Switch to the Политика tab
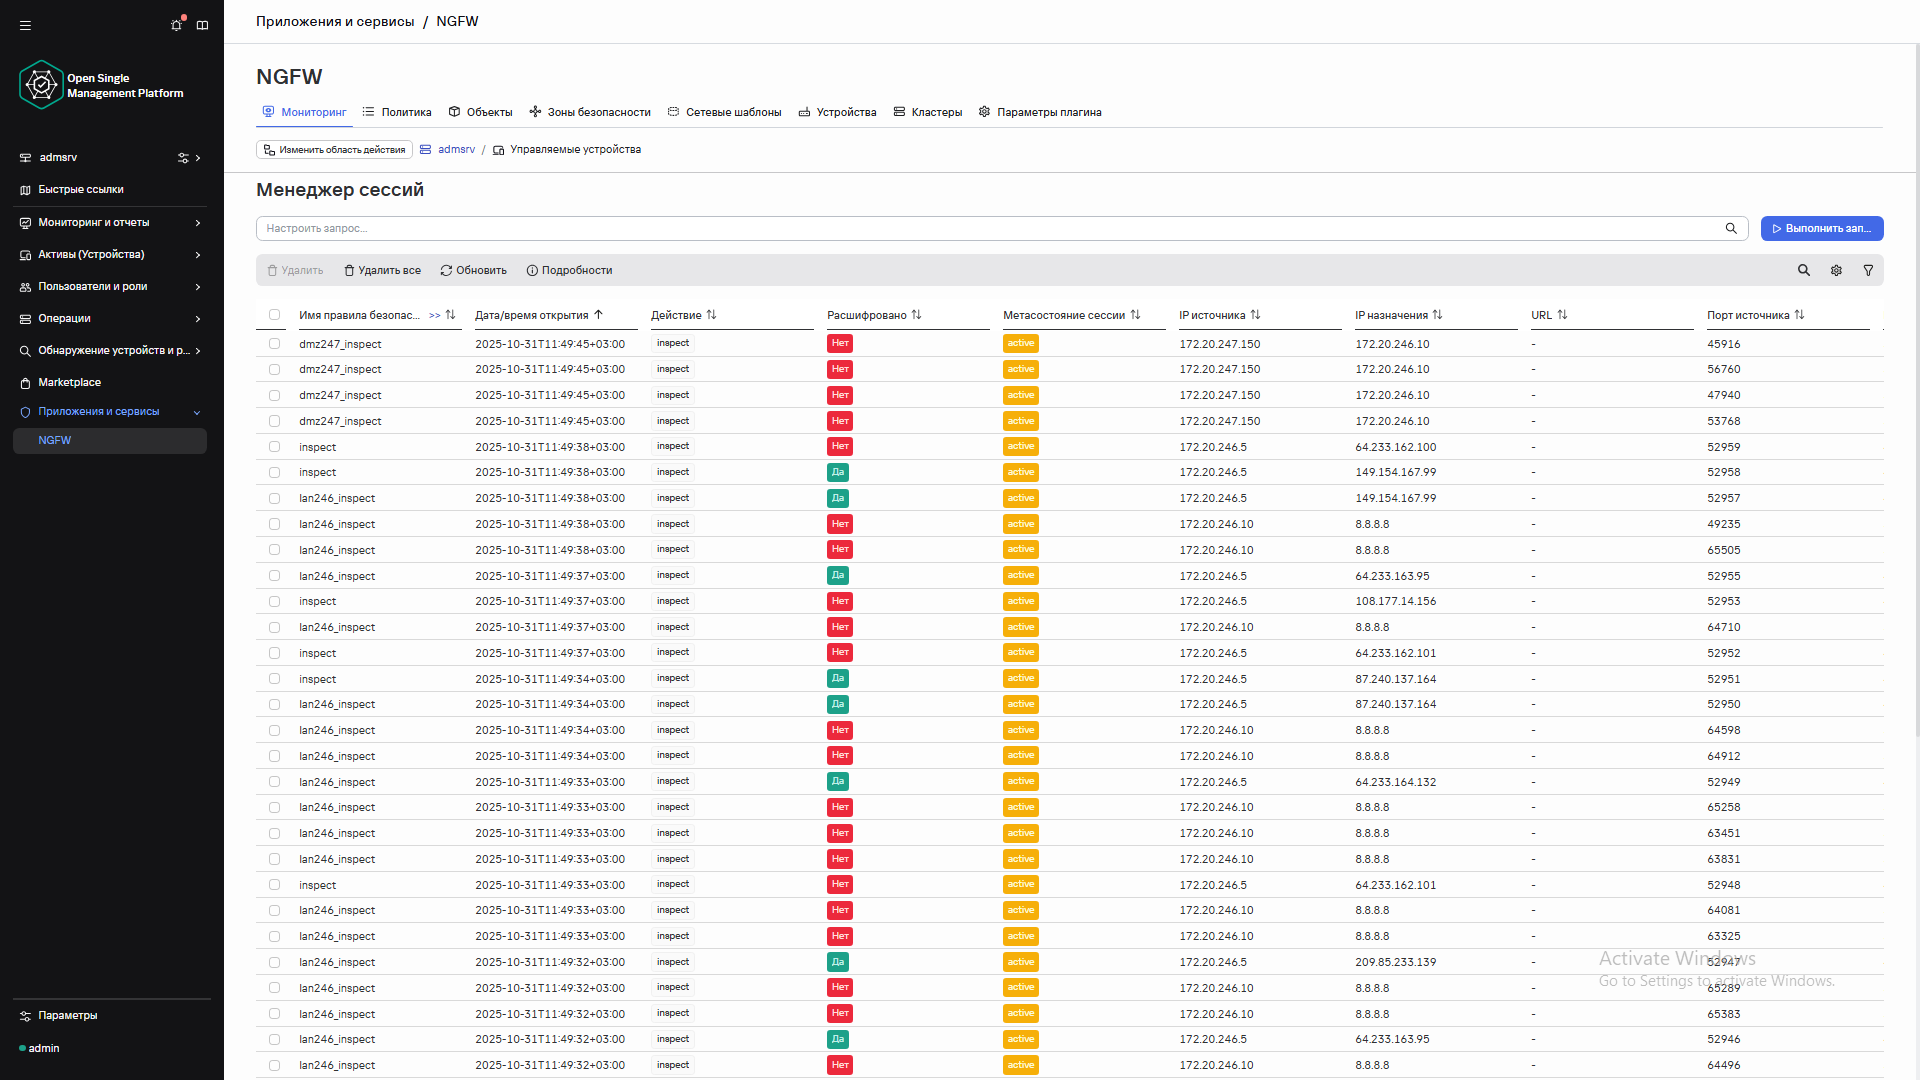Image resolution: width=1920 pixels, height=1080 pixels. click(398, 112)
